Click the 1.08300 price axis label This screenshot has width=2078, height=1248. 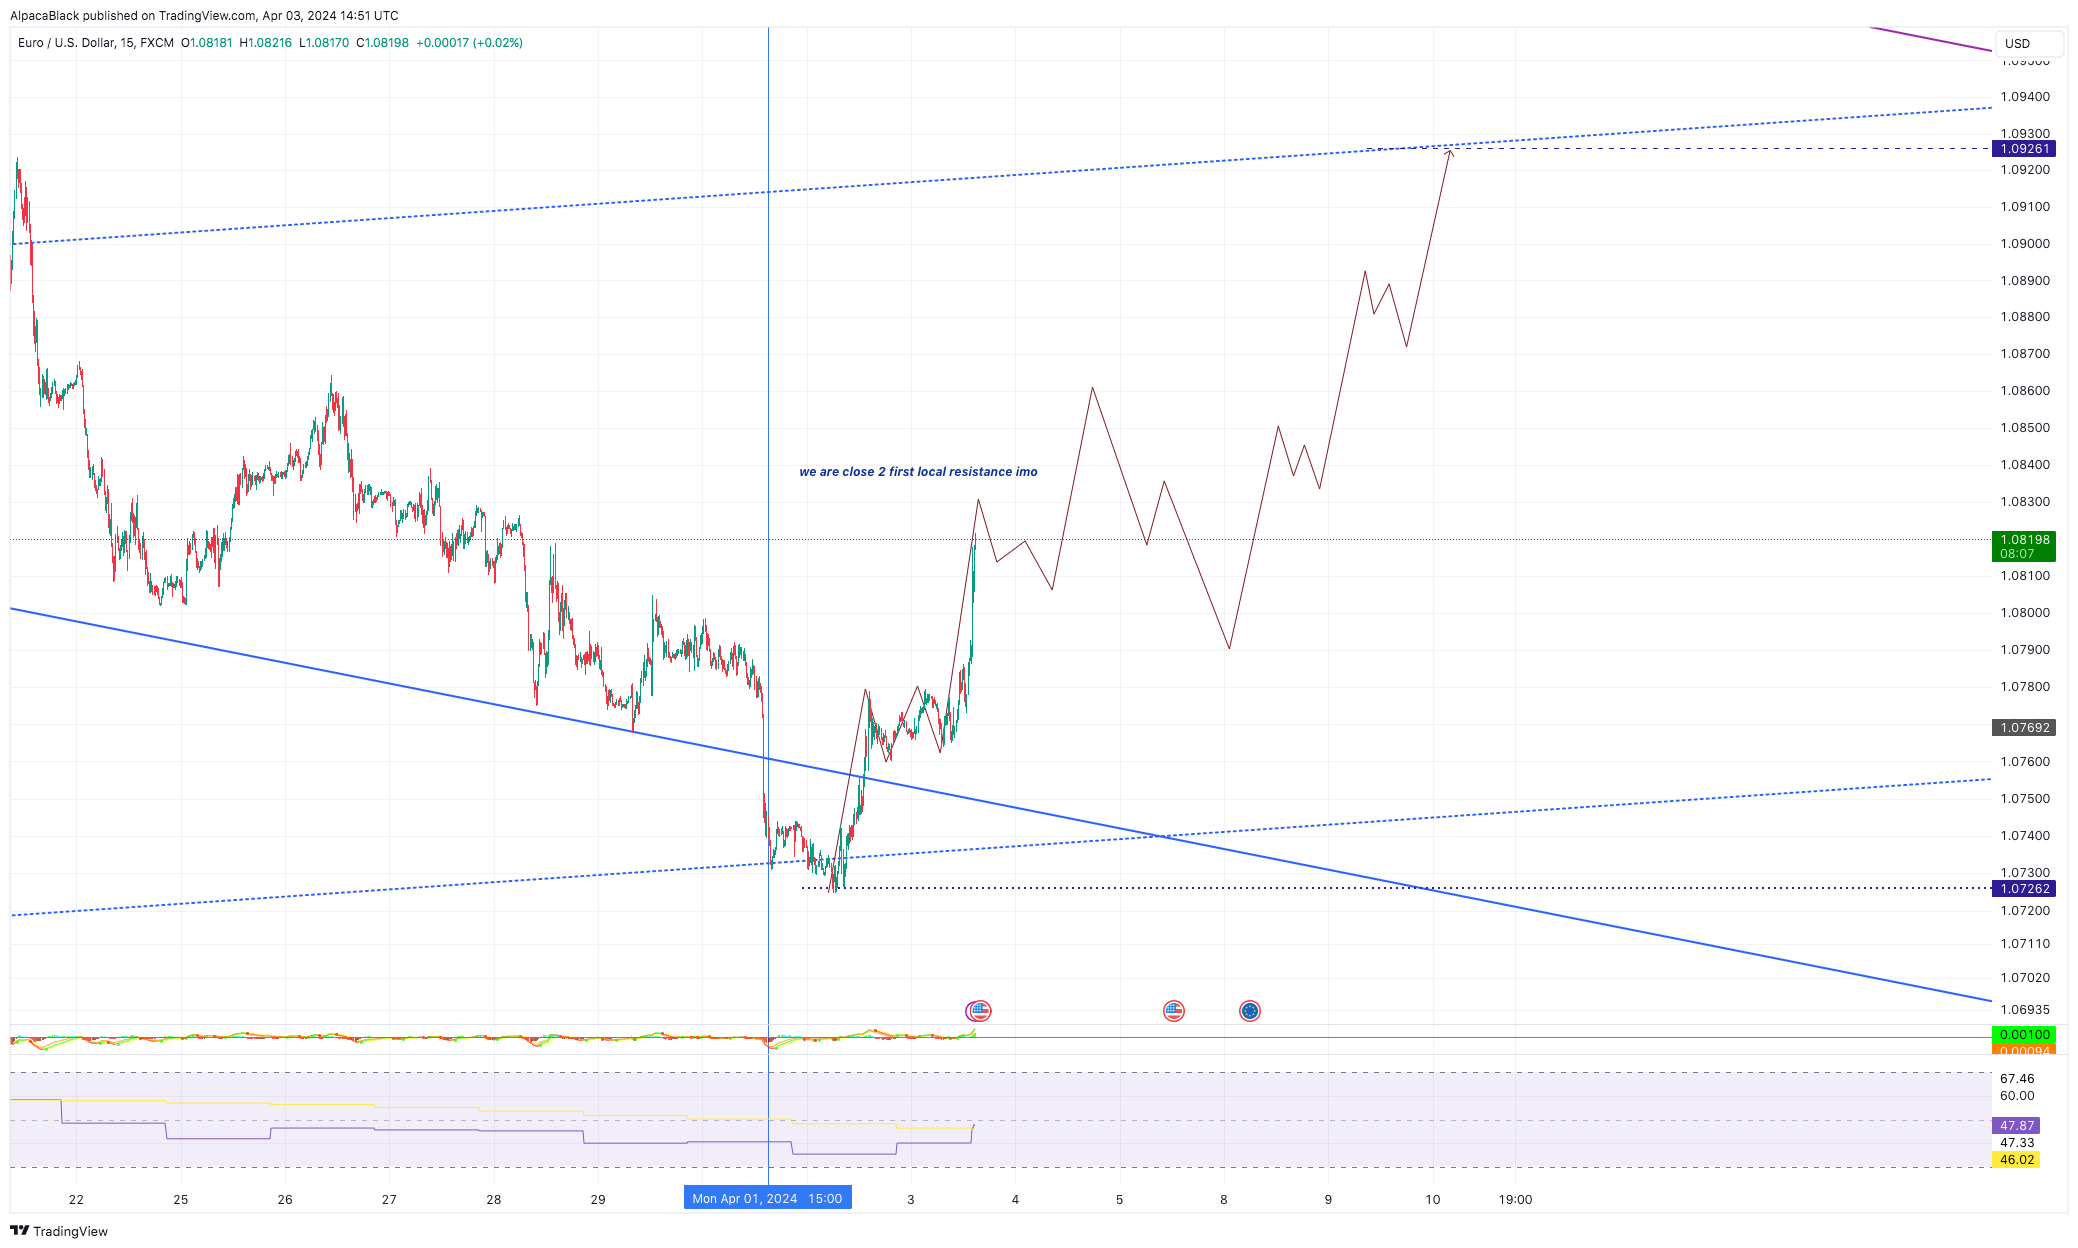(x=2025, y=502)
